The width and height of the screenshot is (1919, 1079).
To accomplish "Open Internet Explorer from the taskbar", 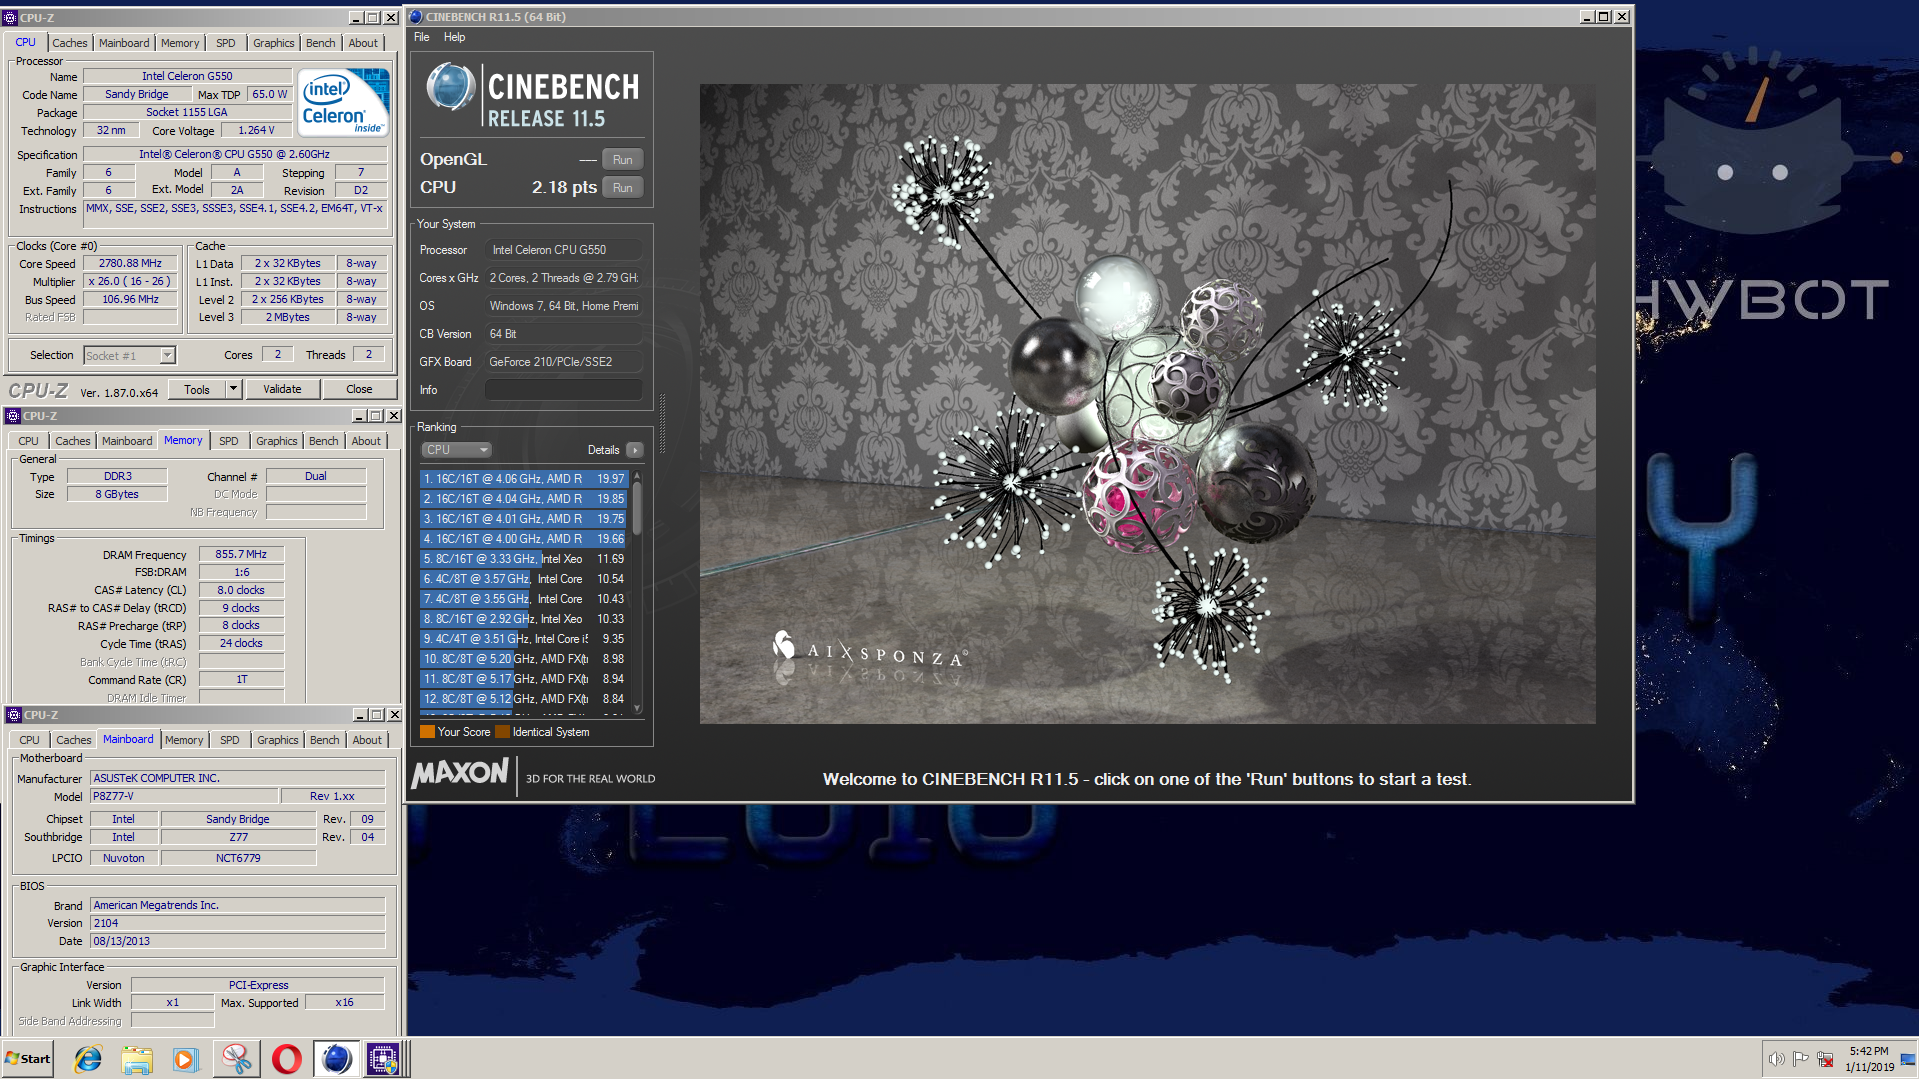I will pyautogui.click(x=88, y=1059).
